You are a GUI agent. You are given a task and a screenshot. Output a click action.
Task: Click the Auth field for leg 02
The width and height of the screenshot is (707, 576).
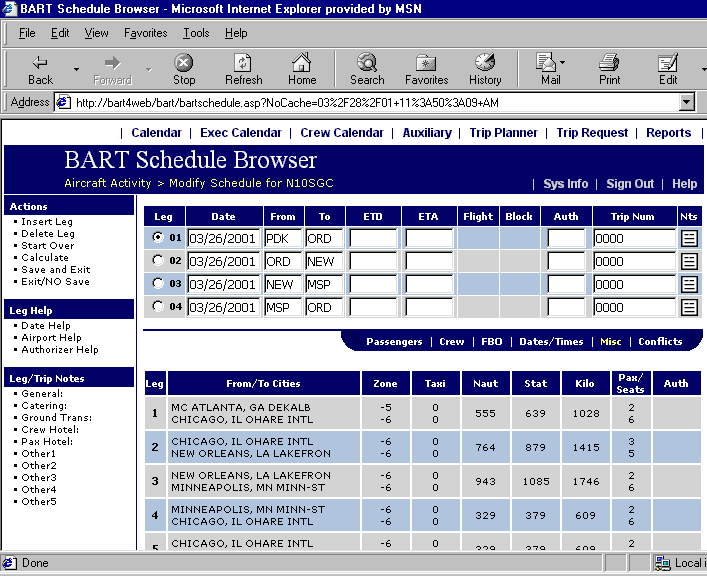566,261
